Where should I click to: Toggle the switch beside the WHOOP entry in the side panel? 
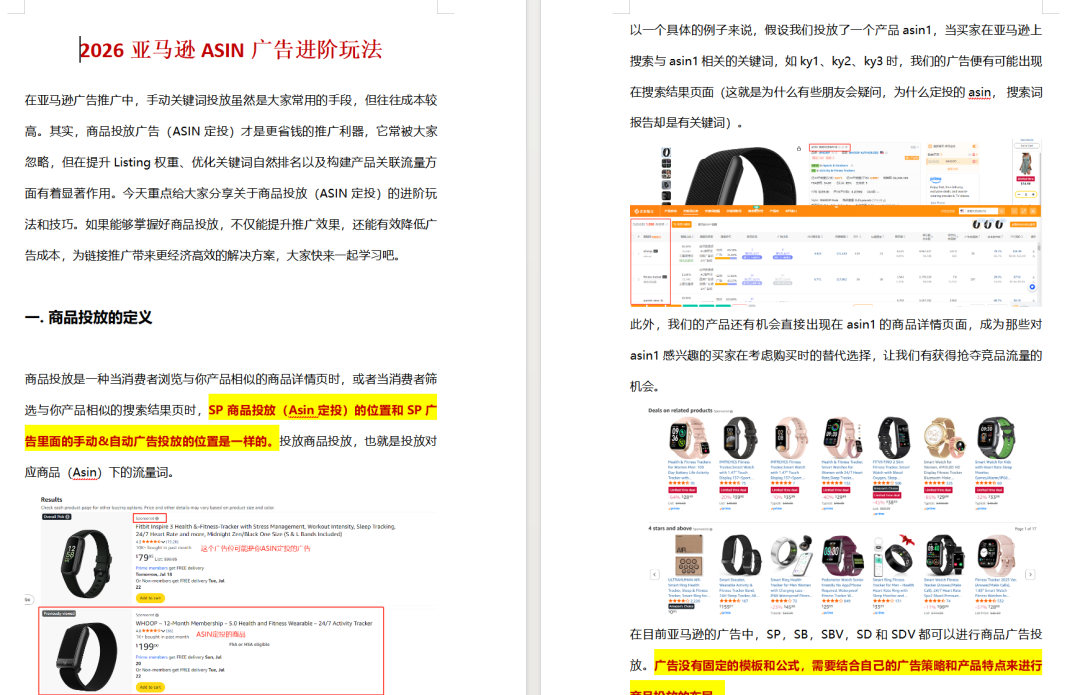975,161
